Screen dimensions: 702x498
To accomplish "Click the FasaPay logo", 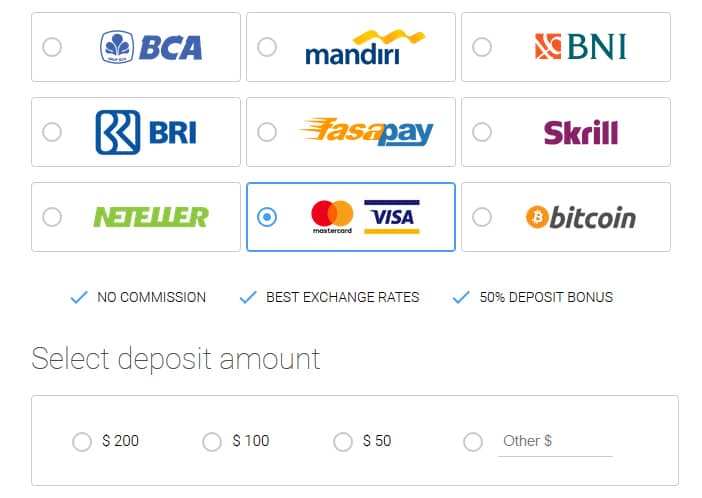I will 366,132.
